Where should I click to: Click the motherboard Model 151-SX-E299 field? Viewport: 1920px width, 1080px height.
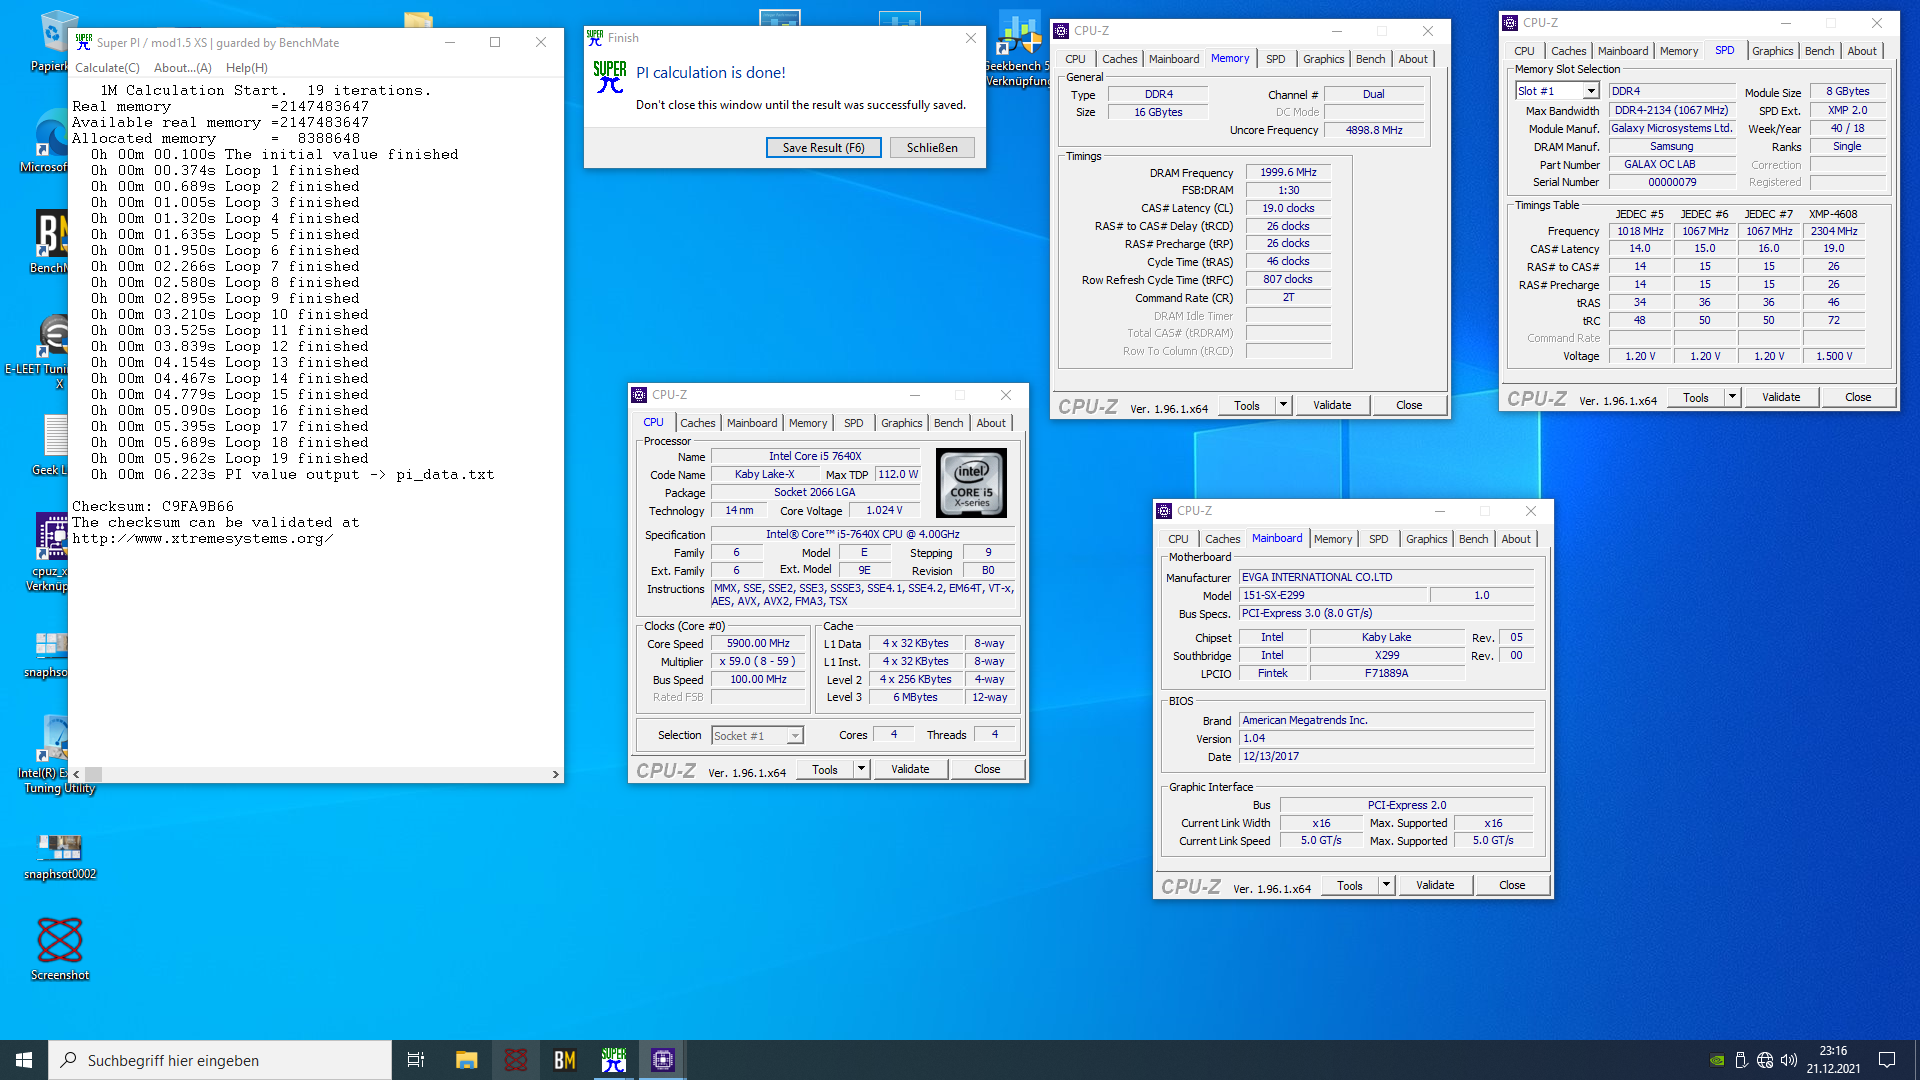pos(1332,595)
